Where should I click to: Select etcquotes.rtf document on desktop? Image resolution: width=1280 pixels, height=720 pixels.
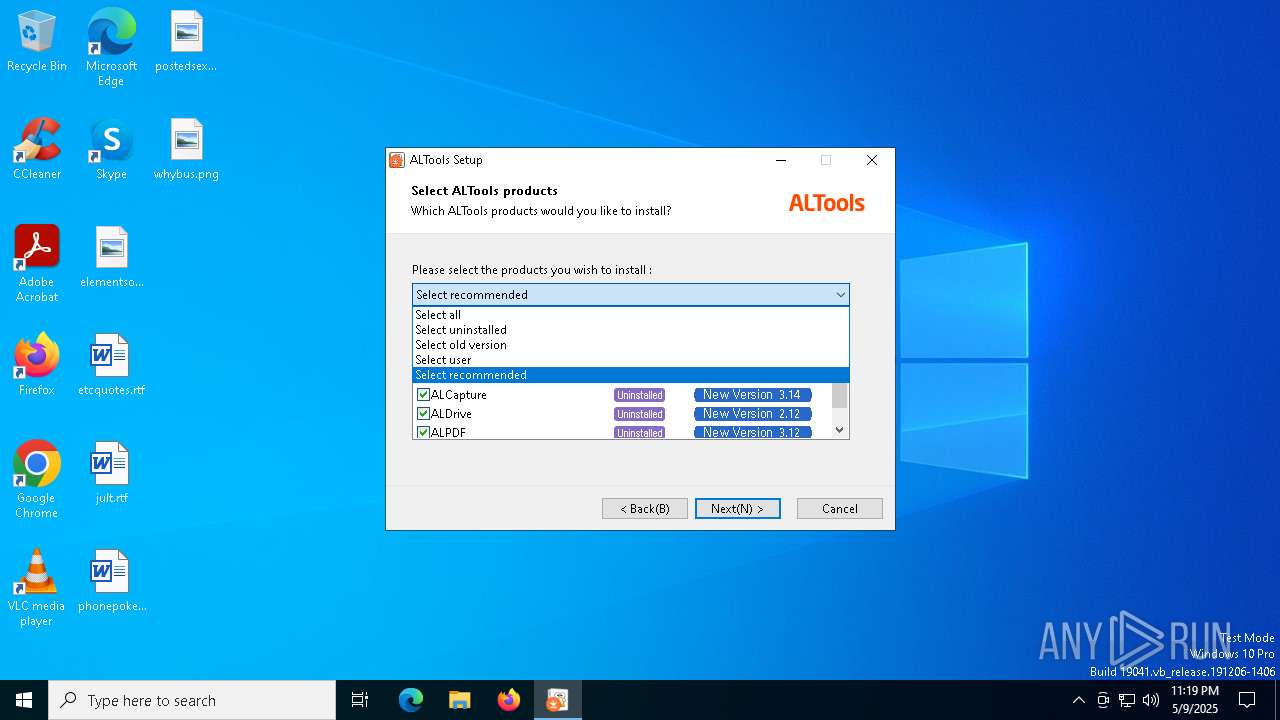coord(111,366)
